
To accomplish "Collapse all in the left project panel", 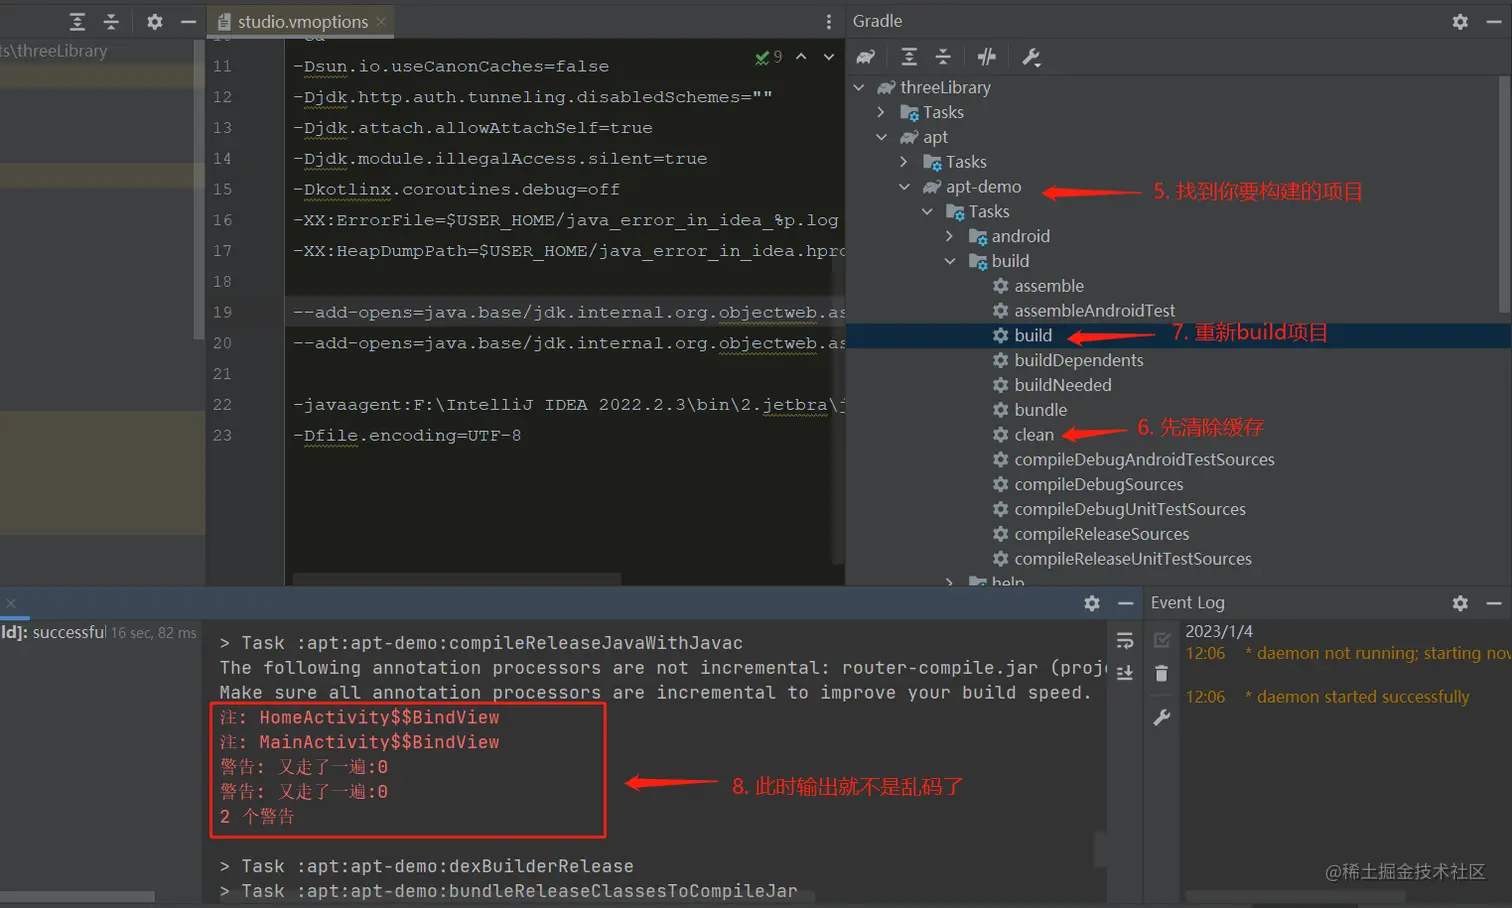I will pos(111,21).
